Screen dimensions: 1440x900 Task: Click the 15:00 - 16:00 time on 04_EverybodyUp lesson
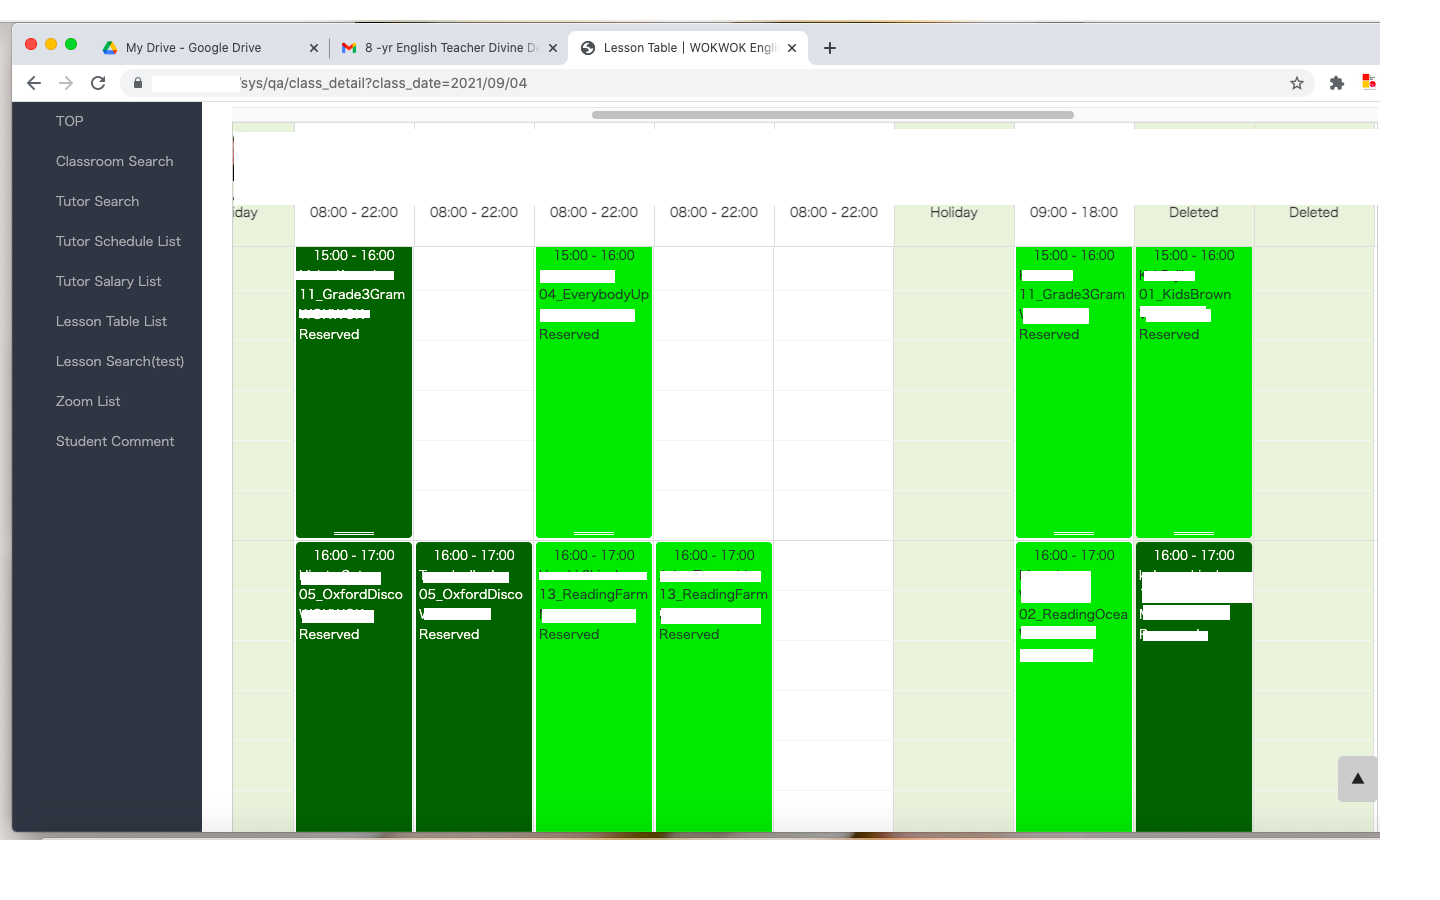(594, 255)
